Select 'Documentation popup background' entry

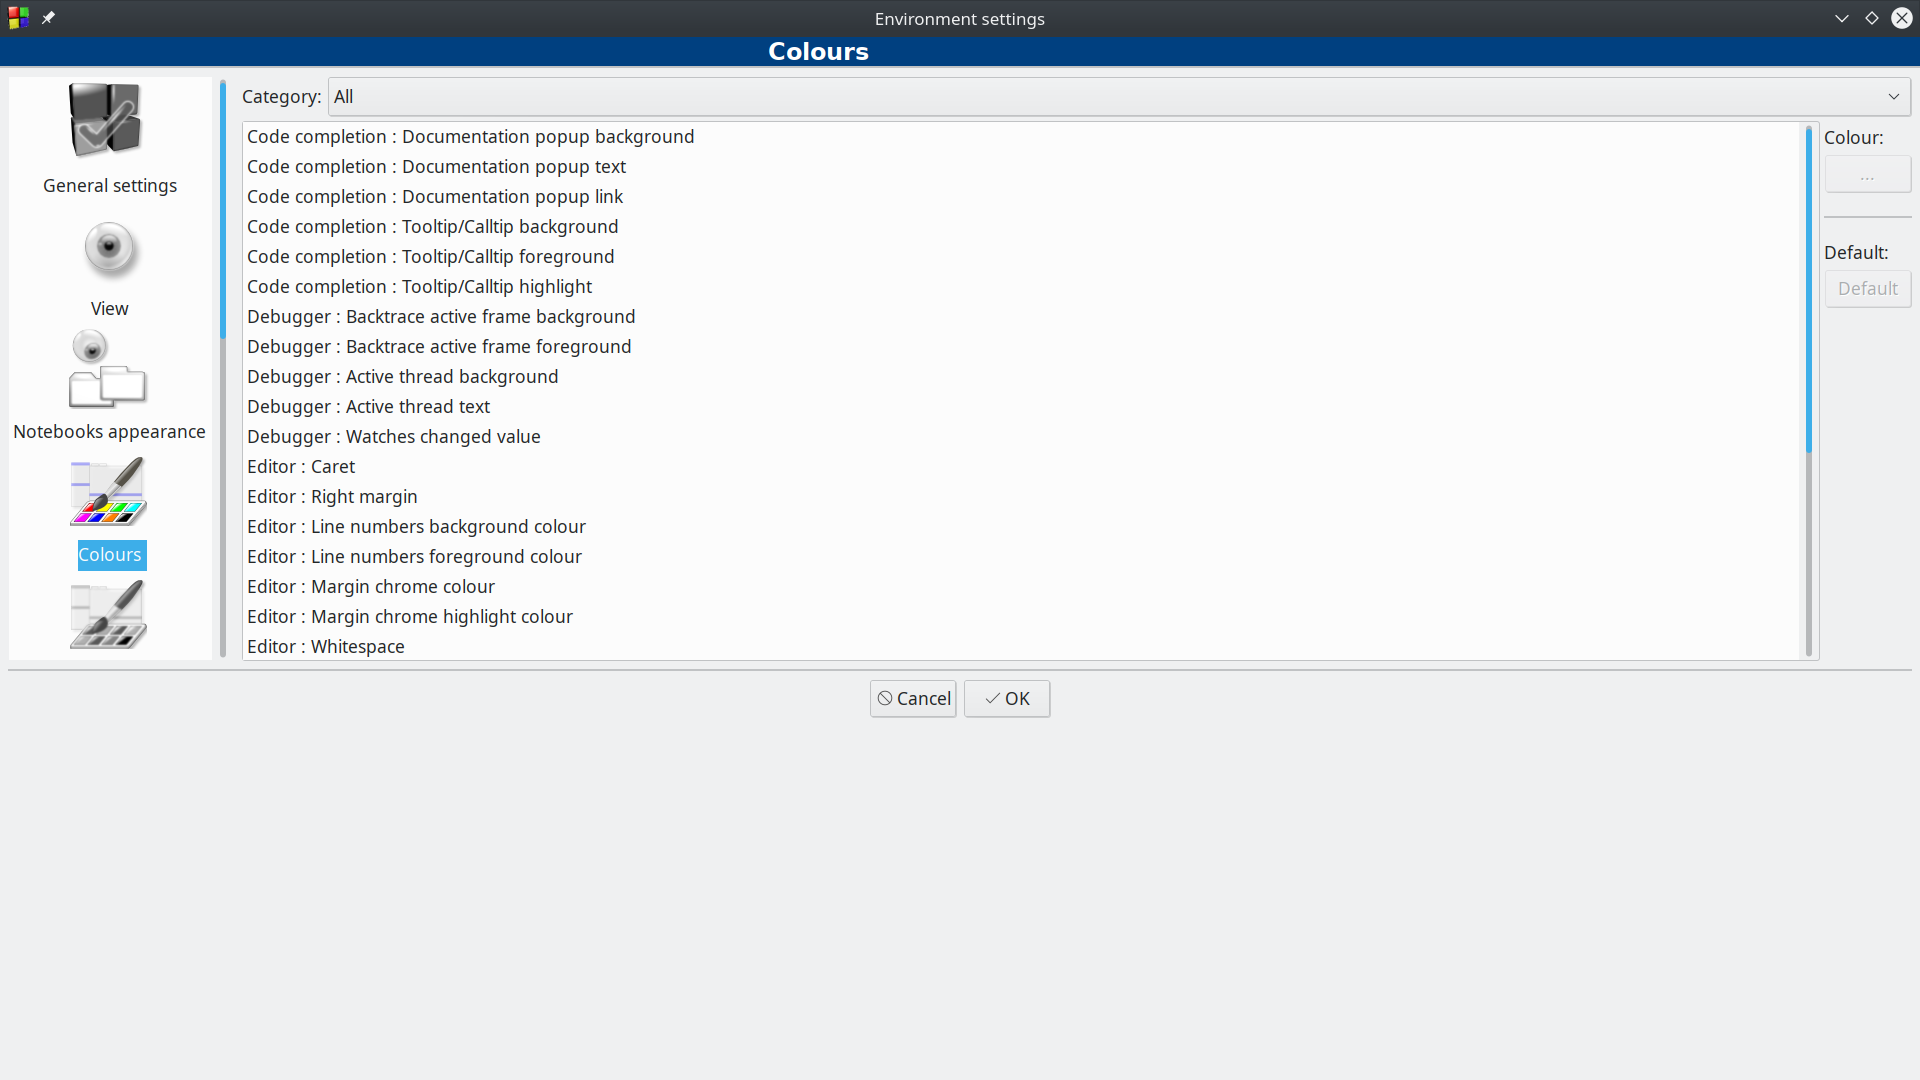(1020, 137)
